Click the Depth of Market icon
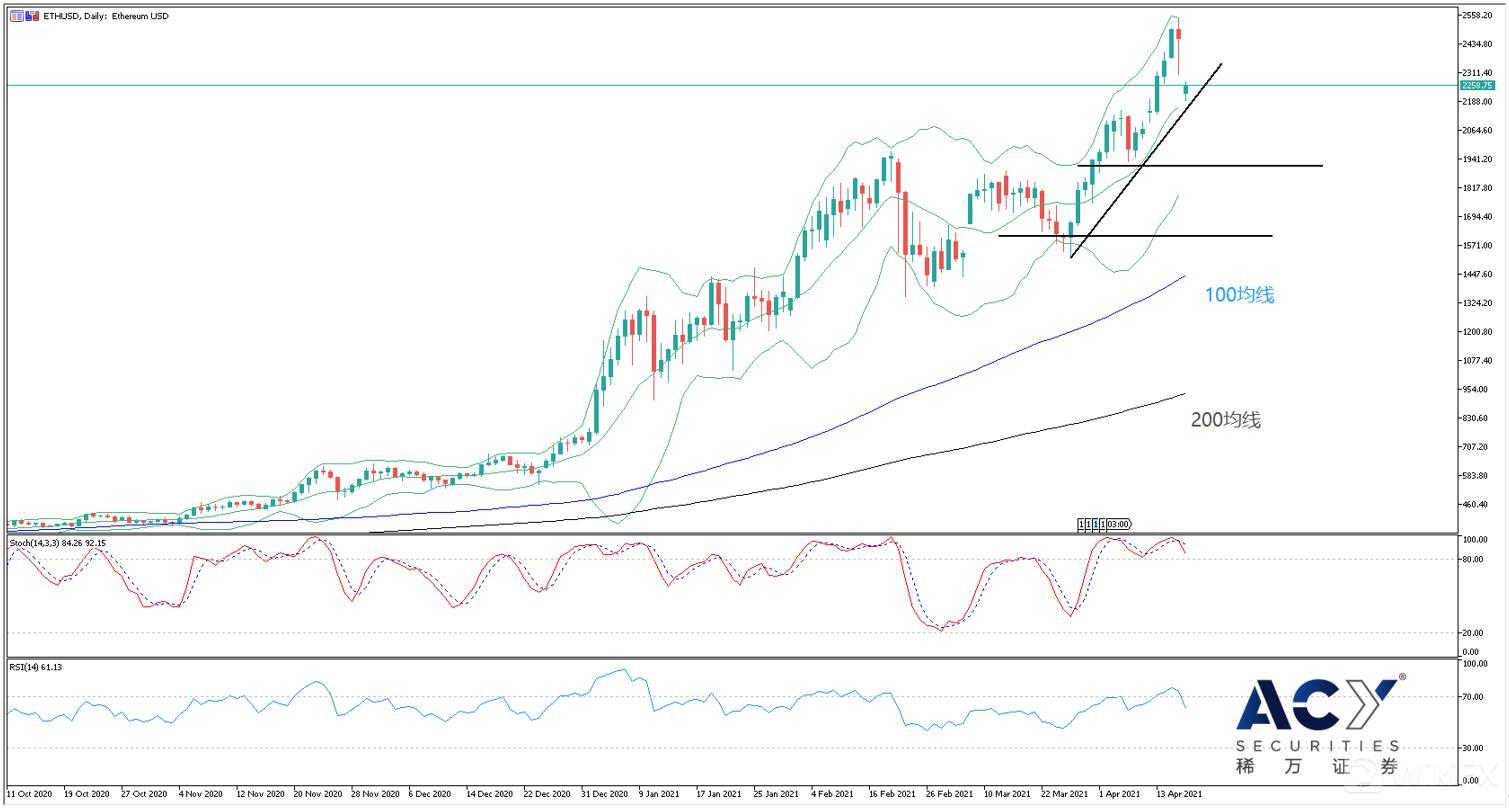 click(30, 16)
